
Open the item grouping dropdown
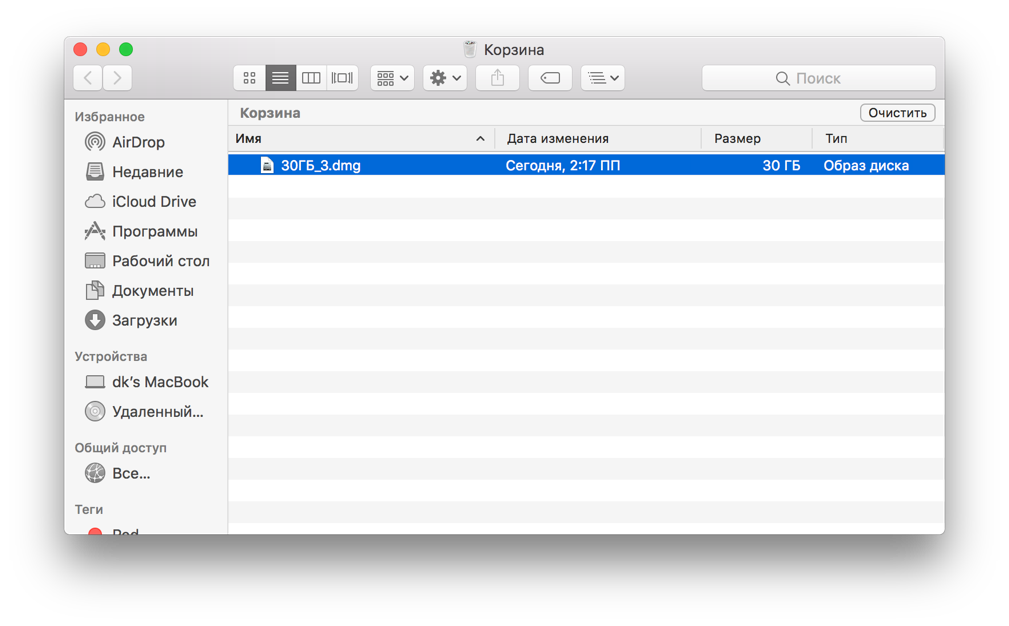click(391, 78)
